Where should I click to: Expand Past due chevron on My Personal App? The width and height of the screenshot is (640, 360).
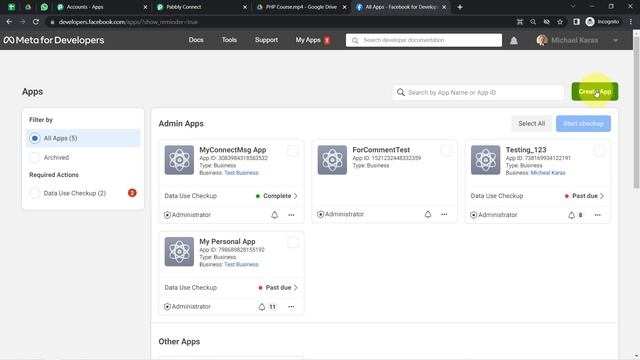[x=296, y=288]
